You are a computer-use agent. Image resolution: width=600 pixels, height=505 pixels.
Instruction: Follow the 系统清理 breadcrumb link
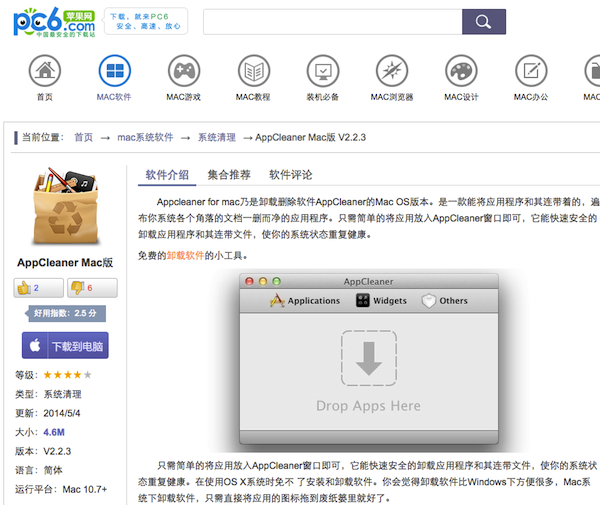[x=217, y=137]
